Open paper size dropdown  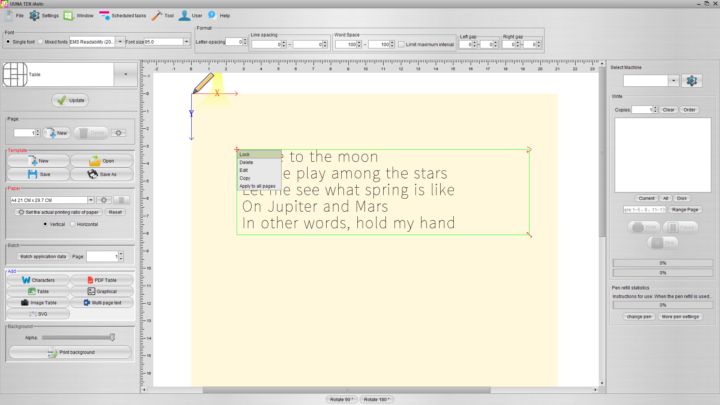tap(90, 200)
